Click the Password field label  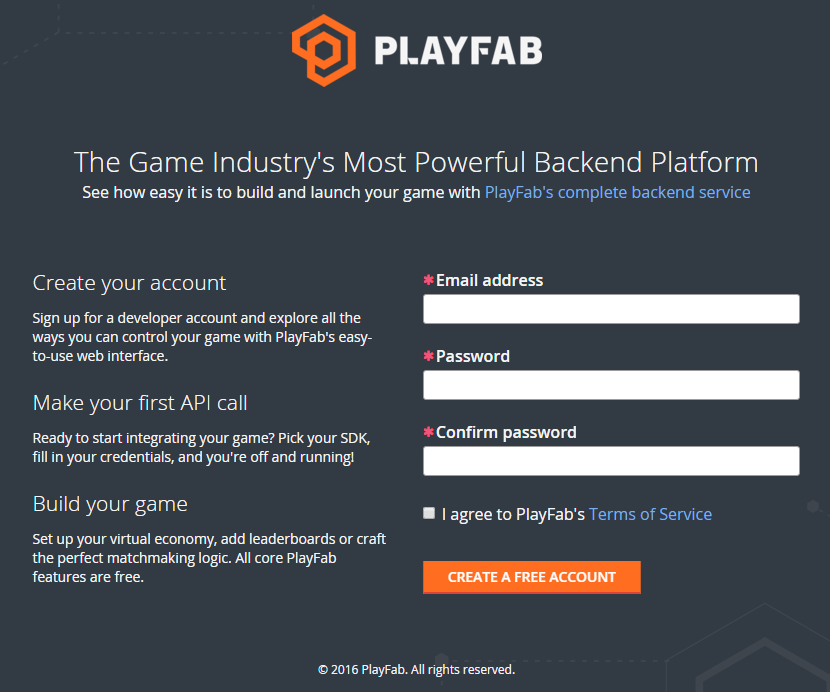[x=473, y=356]
